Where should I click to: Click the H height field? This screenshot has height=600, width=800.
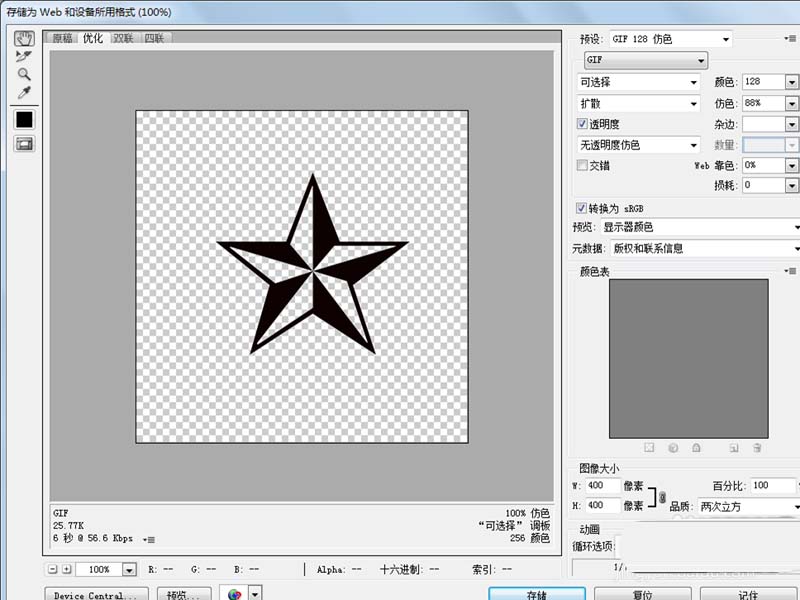603,506
